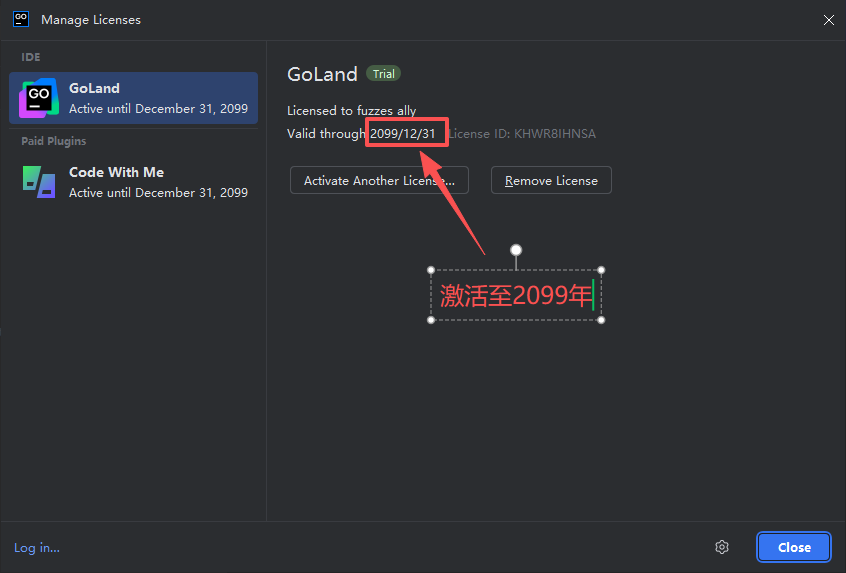Click the License ID KHWR8IHNSA text
The width and height of the screenshot is (846, 573).
pos(523,134)
